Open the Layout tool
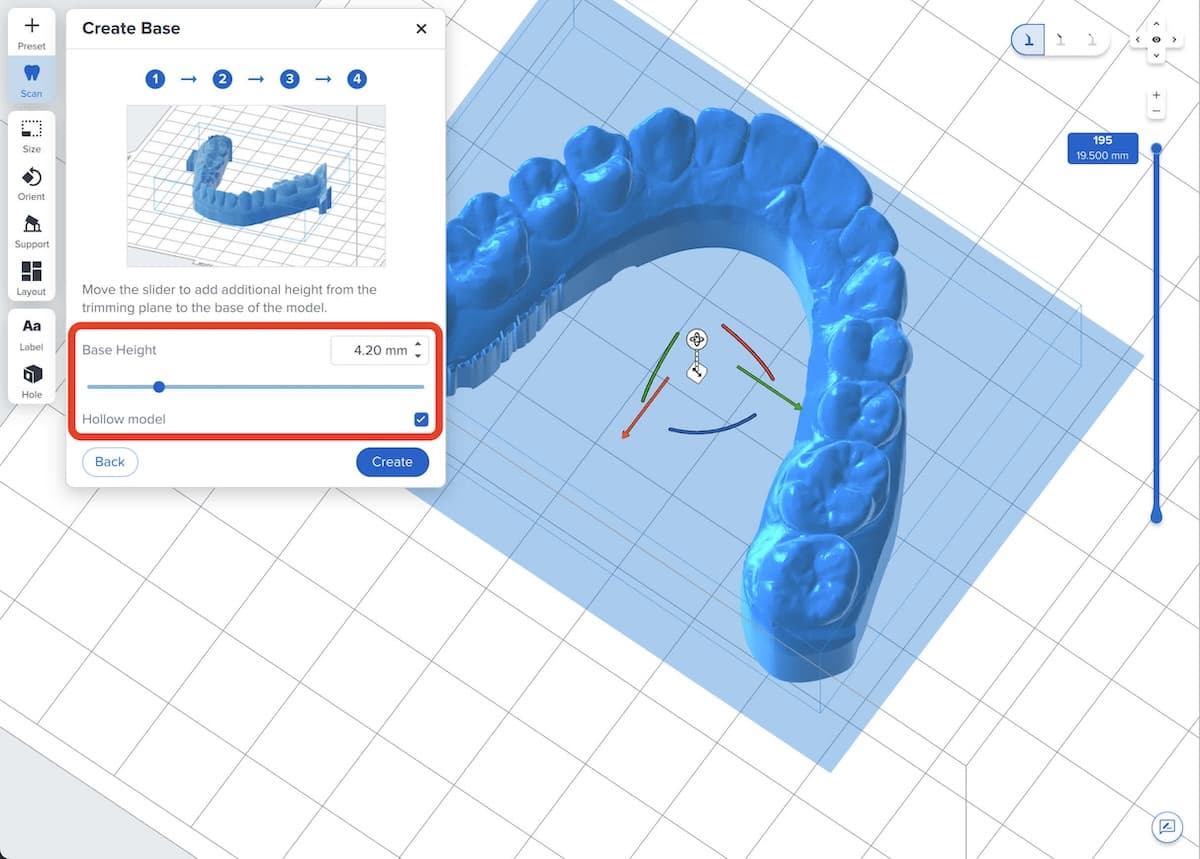This screenshot has height=859, width=1200. click(x=31, y=279)
